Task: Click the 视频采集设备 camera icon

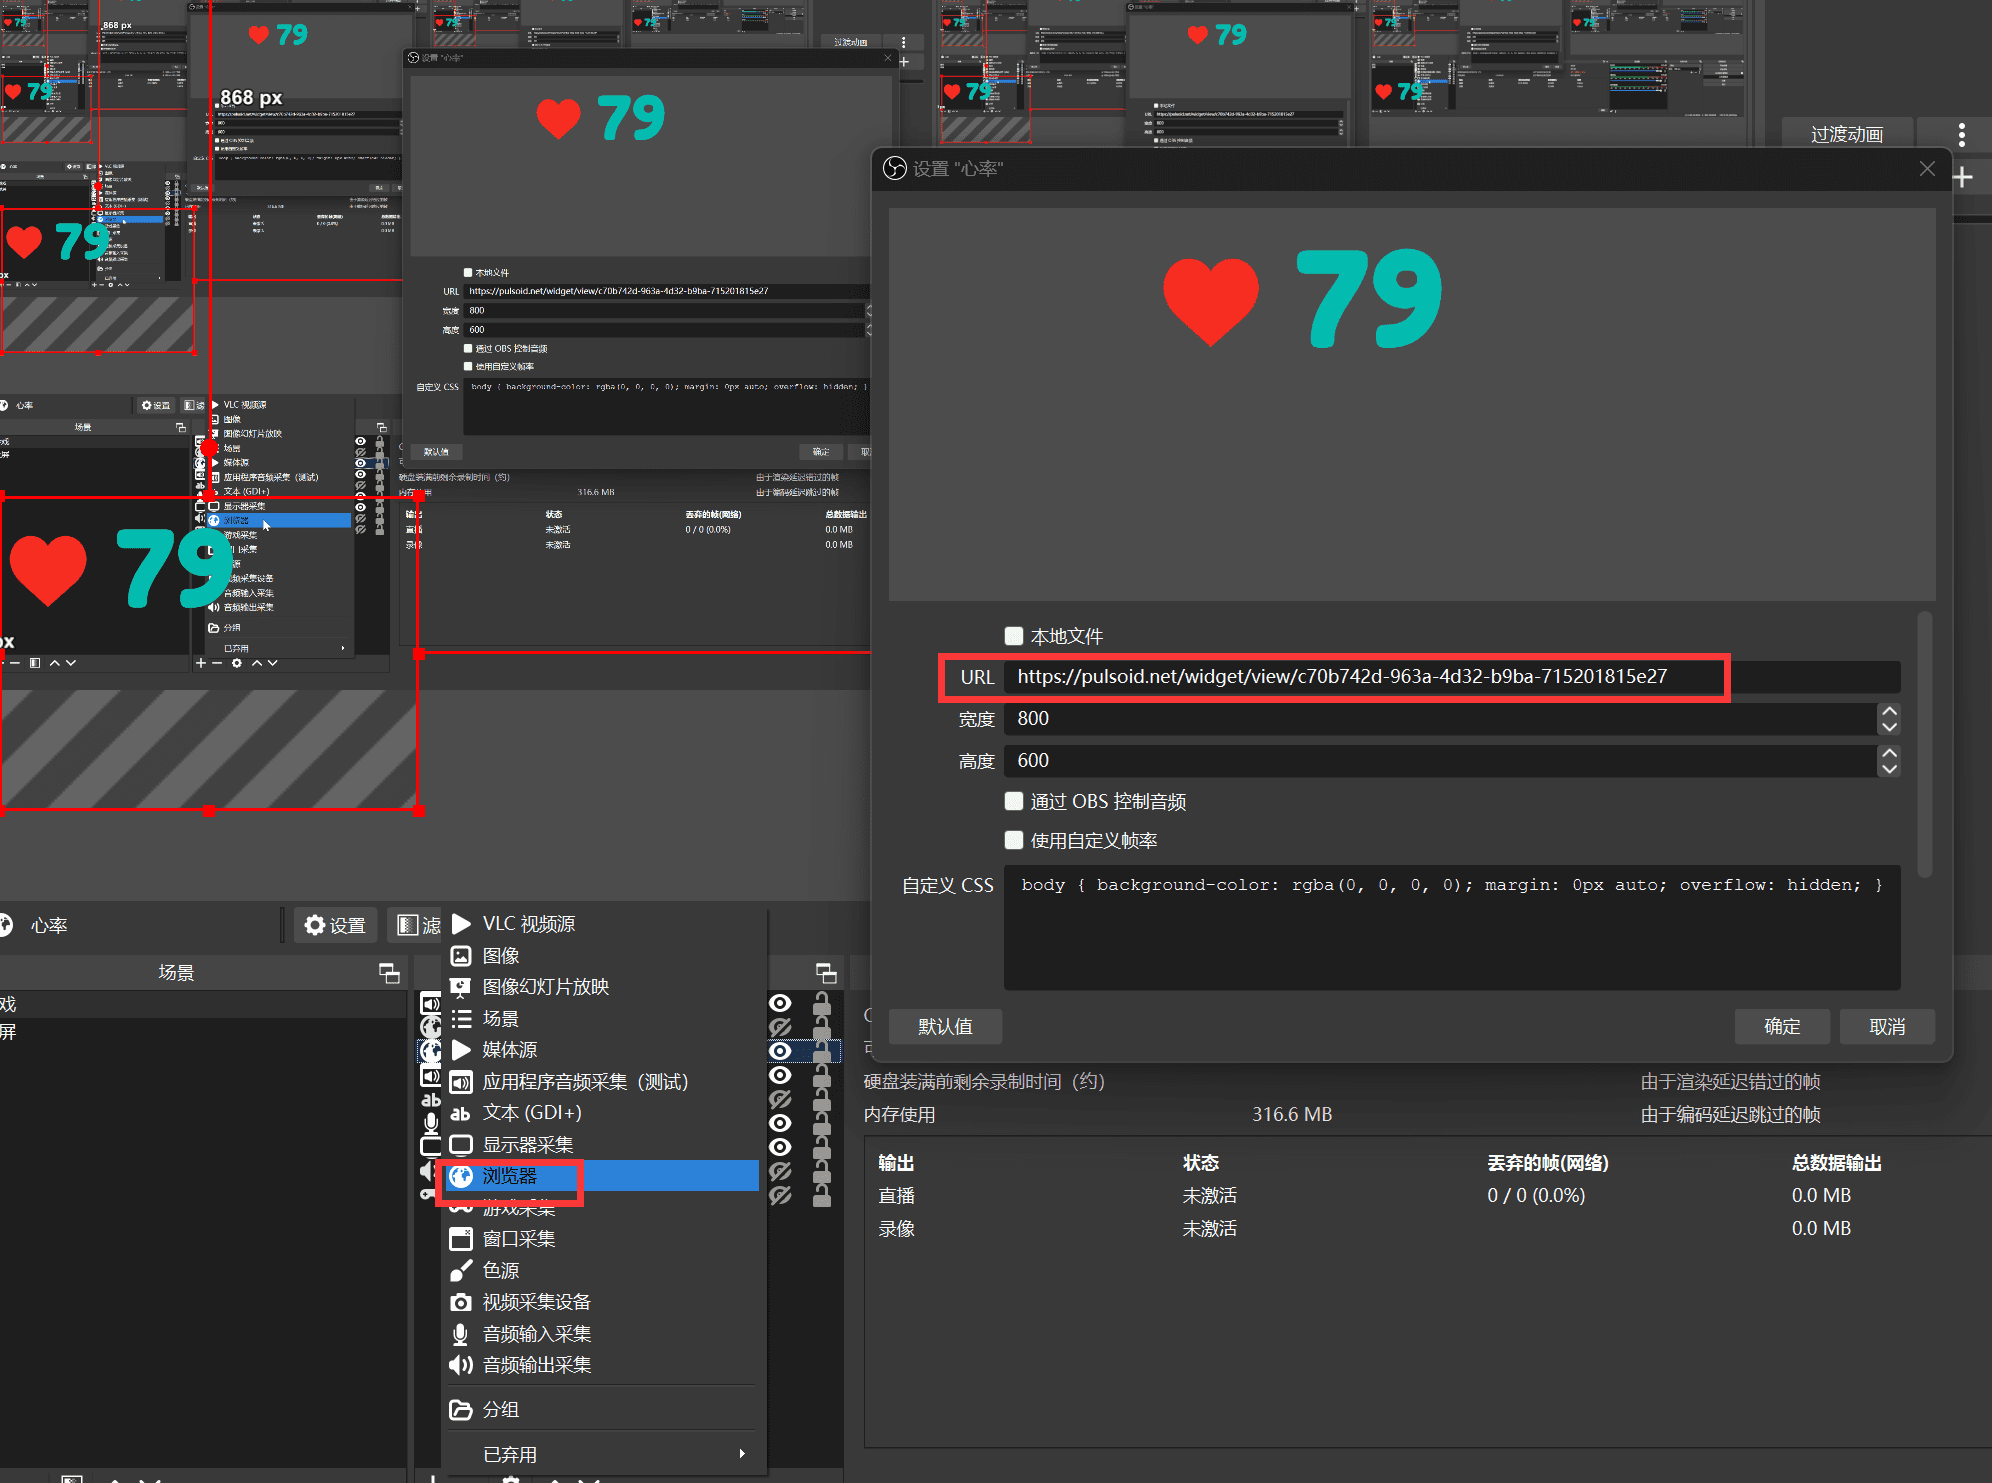Action: click(461, 1303)
